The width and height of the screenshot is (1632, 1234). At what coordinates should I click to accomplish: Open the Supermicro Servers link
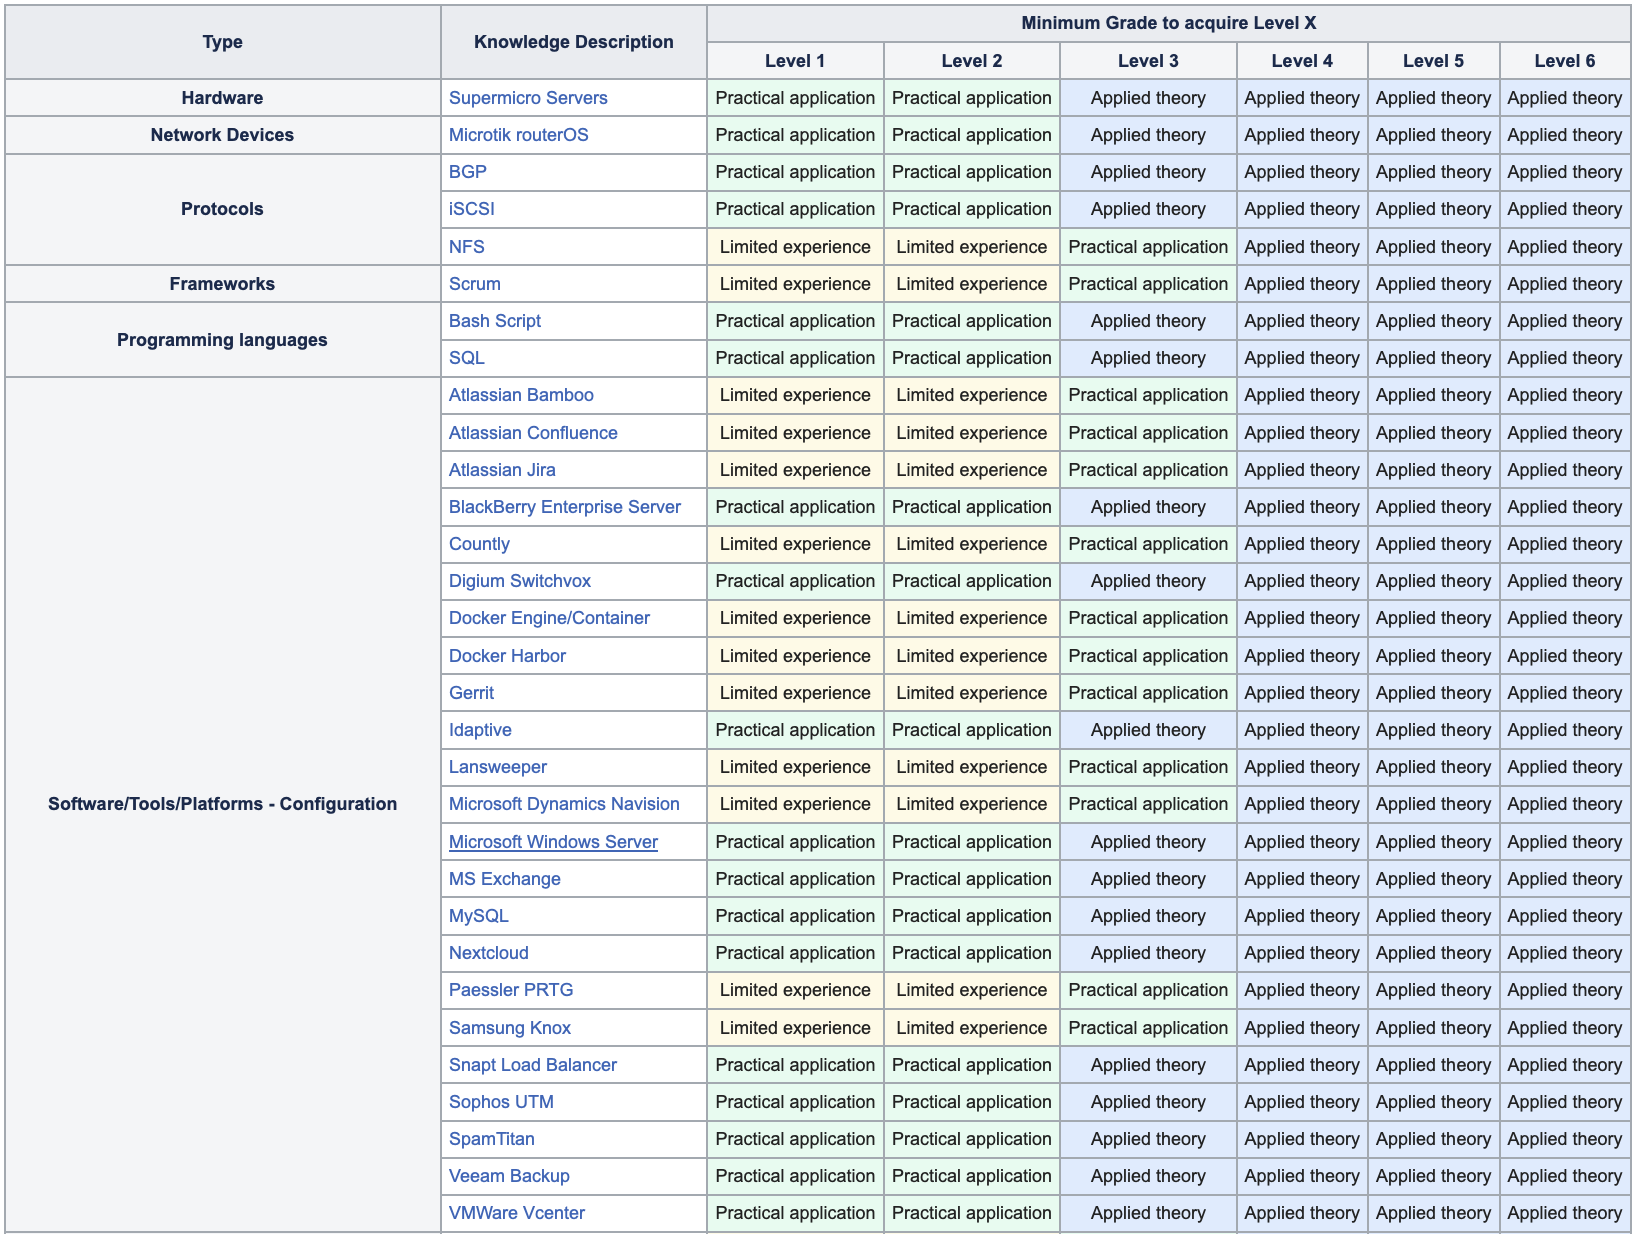click(528, 98)
